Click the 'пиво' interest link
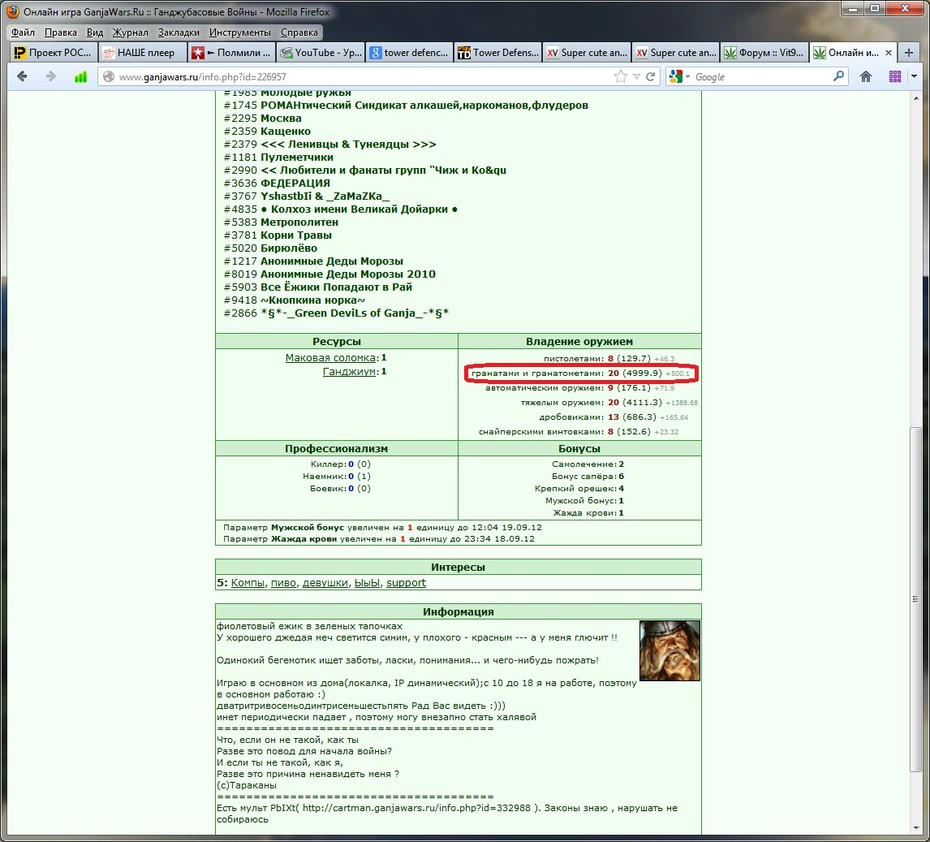Screen dimensions: 930x842 pyautogui.click(x=284, y=583)
